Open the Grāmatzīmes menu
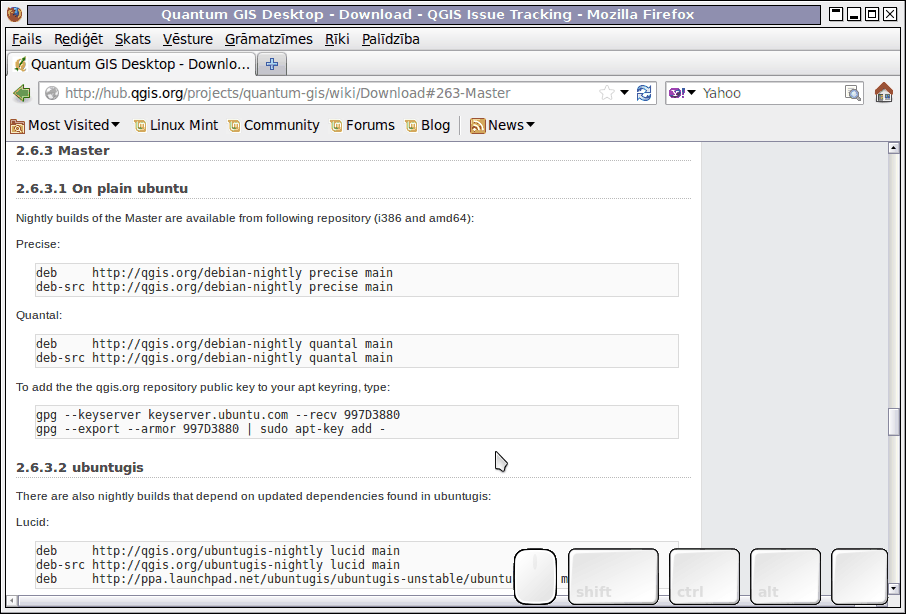This screenshot has width=906, height=614. point(269,39)
